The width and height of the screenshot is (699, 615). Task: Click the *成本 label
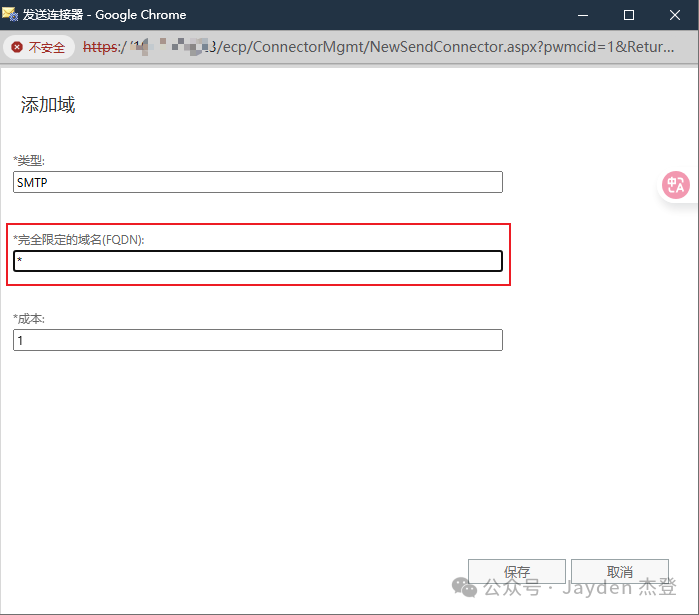point(28,319)
